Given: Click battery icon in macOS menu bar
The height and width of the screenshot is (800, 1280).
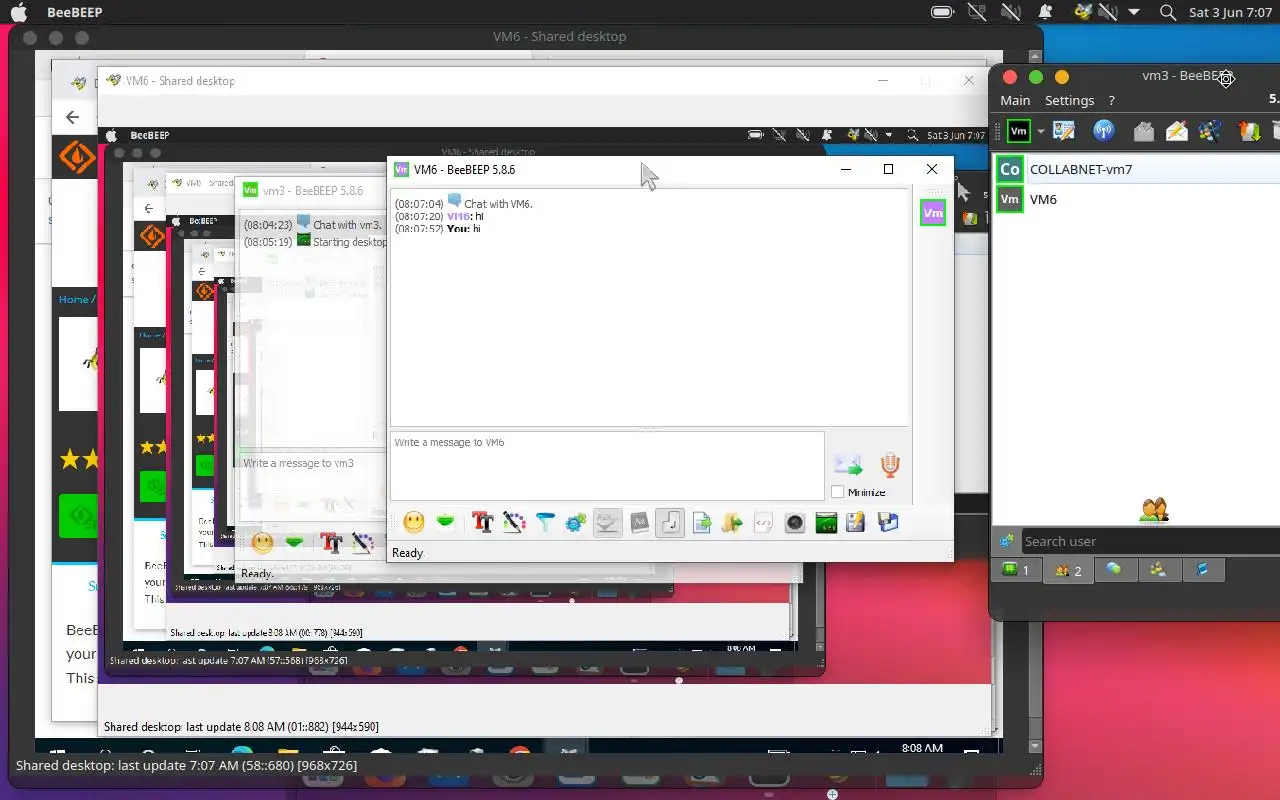Looking at the screenshot, I should click(942, 12).
